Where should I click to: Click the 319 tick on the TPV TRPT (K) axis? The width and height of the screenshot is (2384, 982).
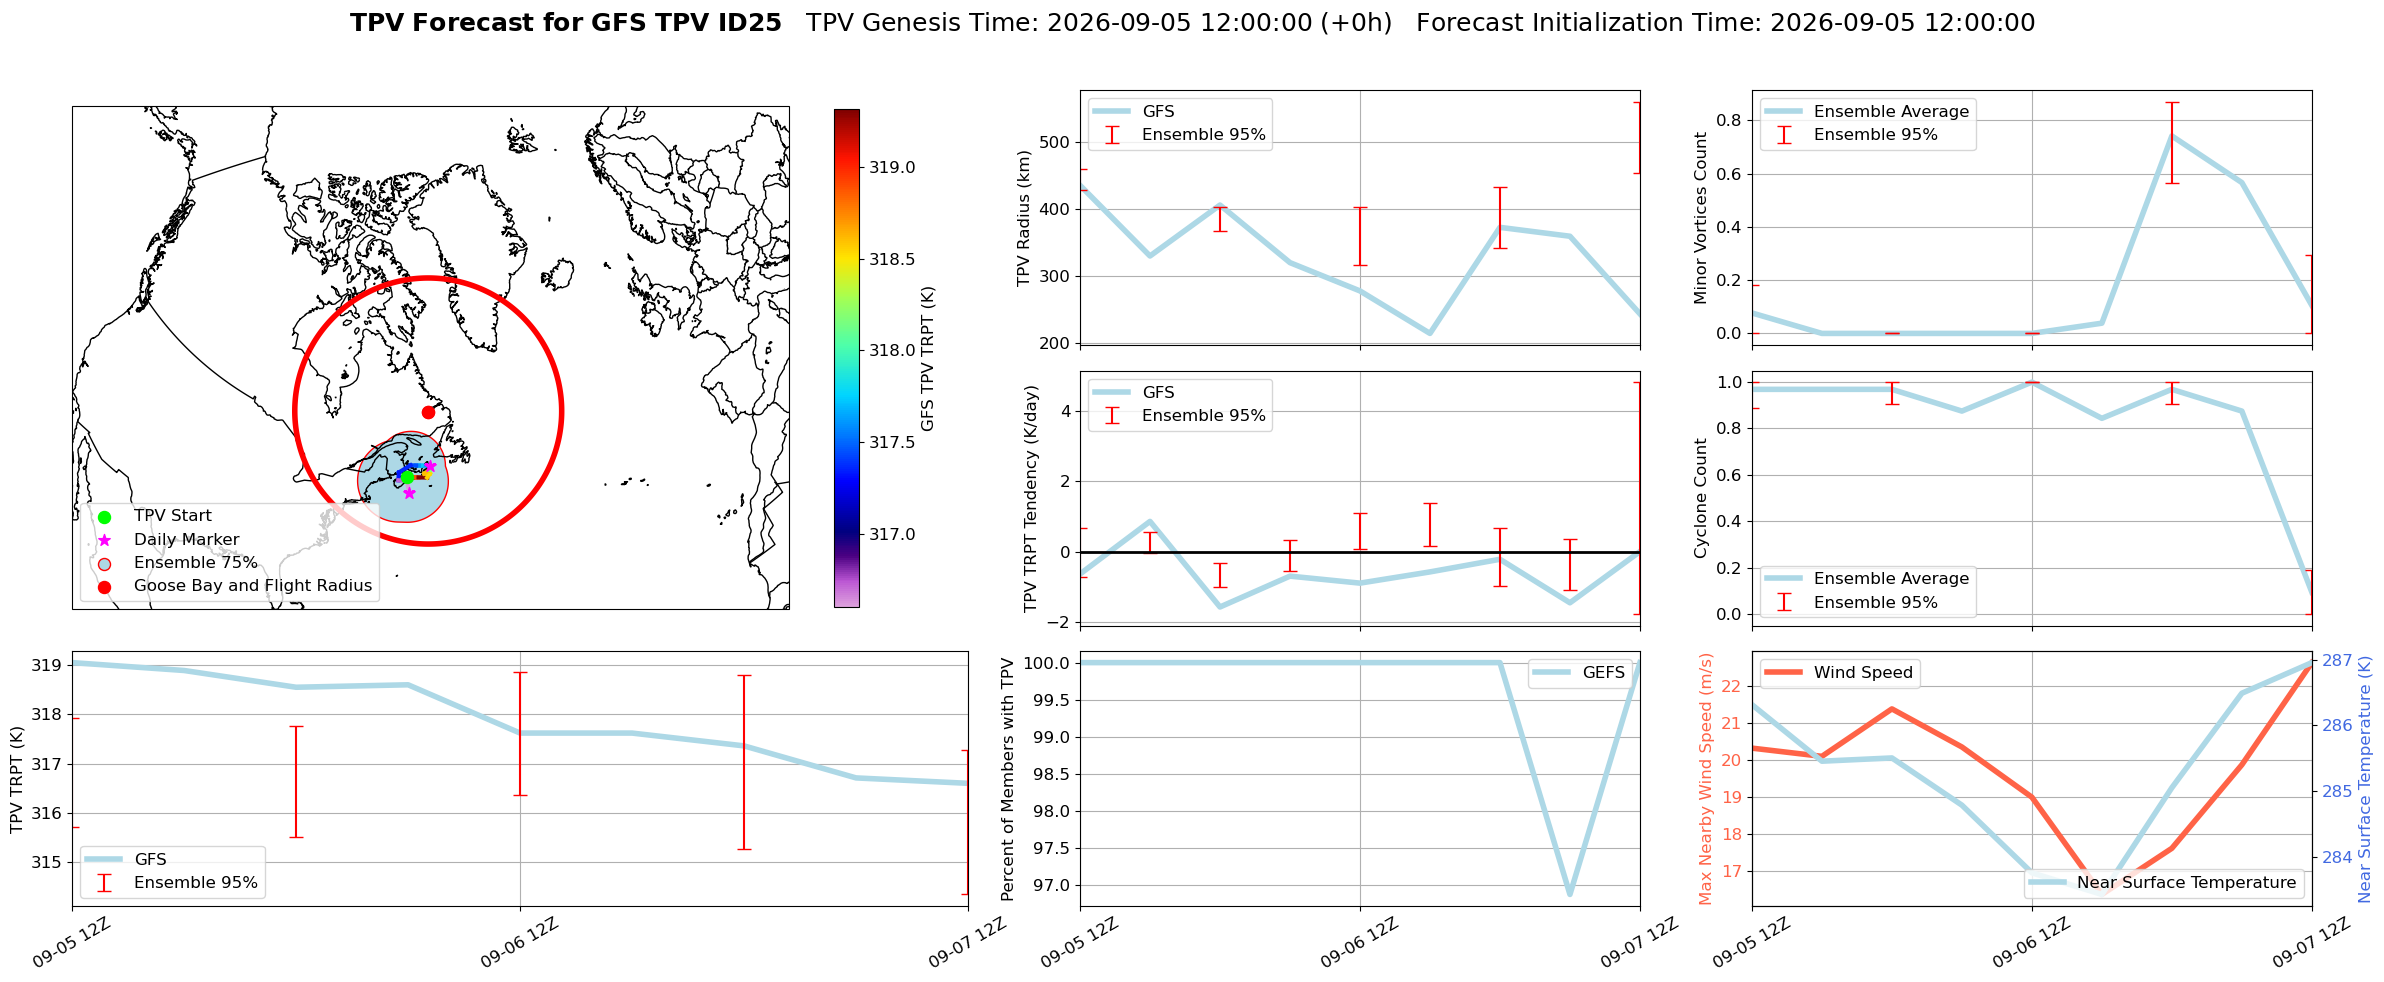click(x=49, y=665)
